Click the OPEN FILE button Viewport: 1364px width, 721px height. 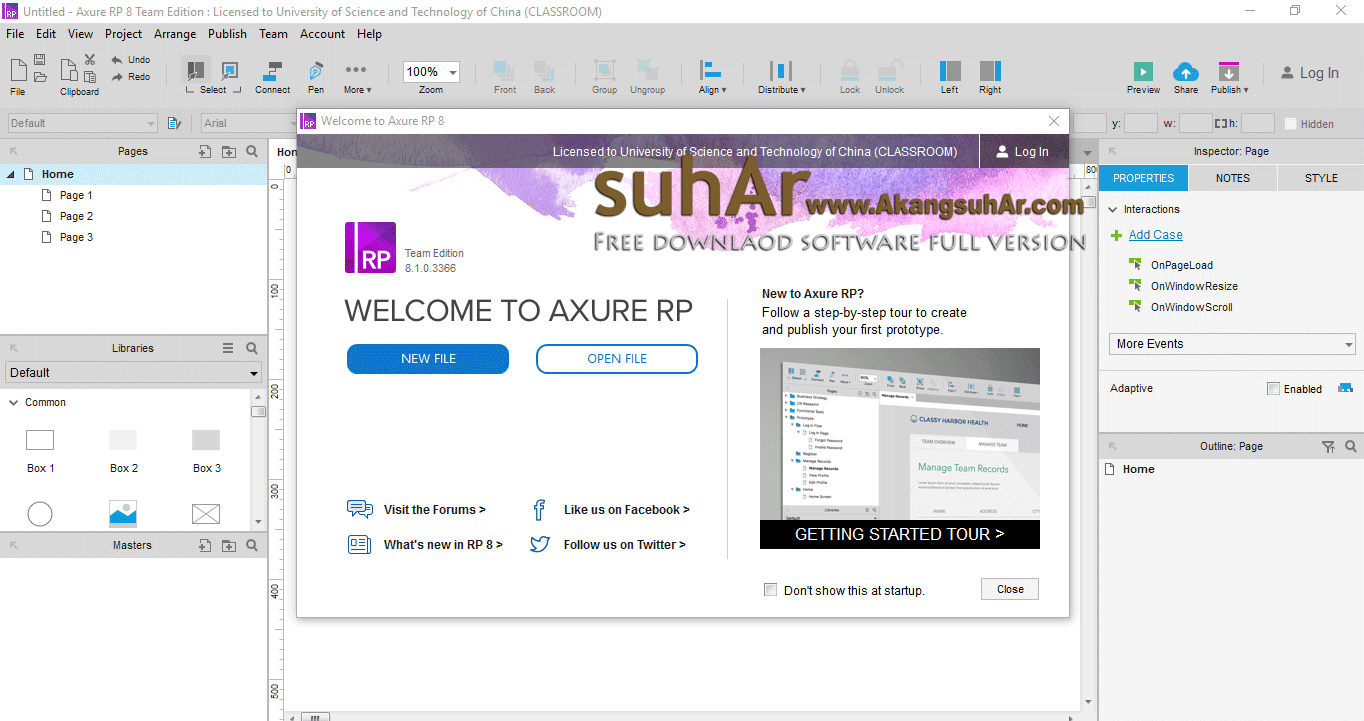(x=617, y=359)
